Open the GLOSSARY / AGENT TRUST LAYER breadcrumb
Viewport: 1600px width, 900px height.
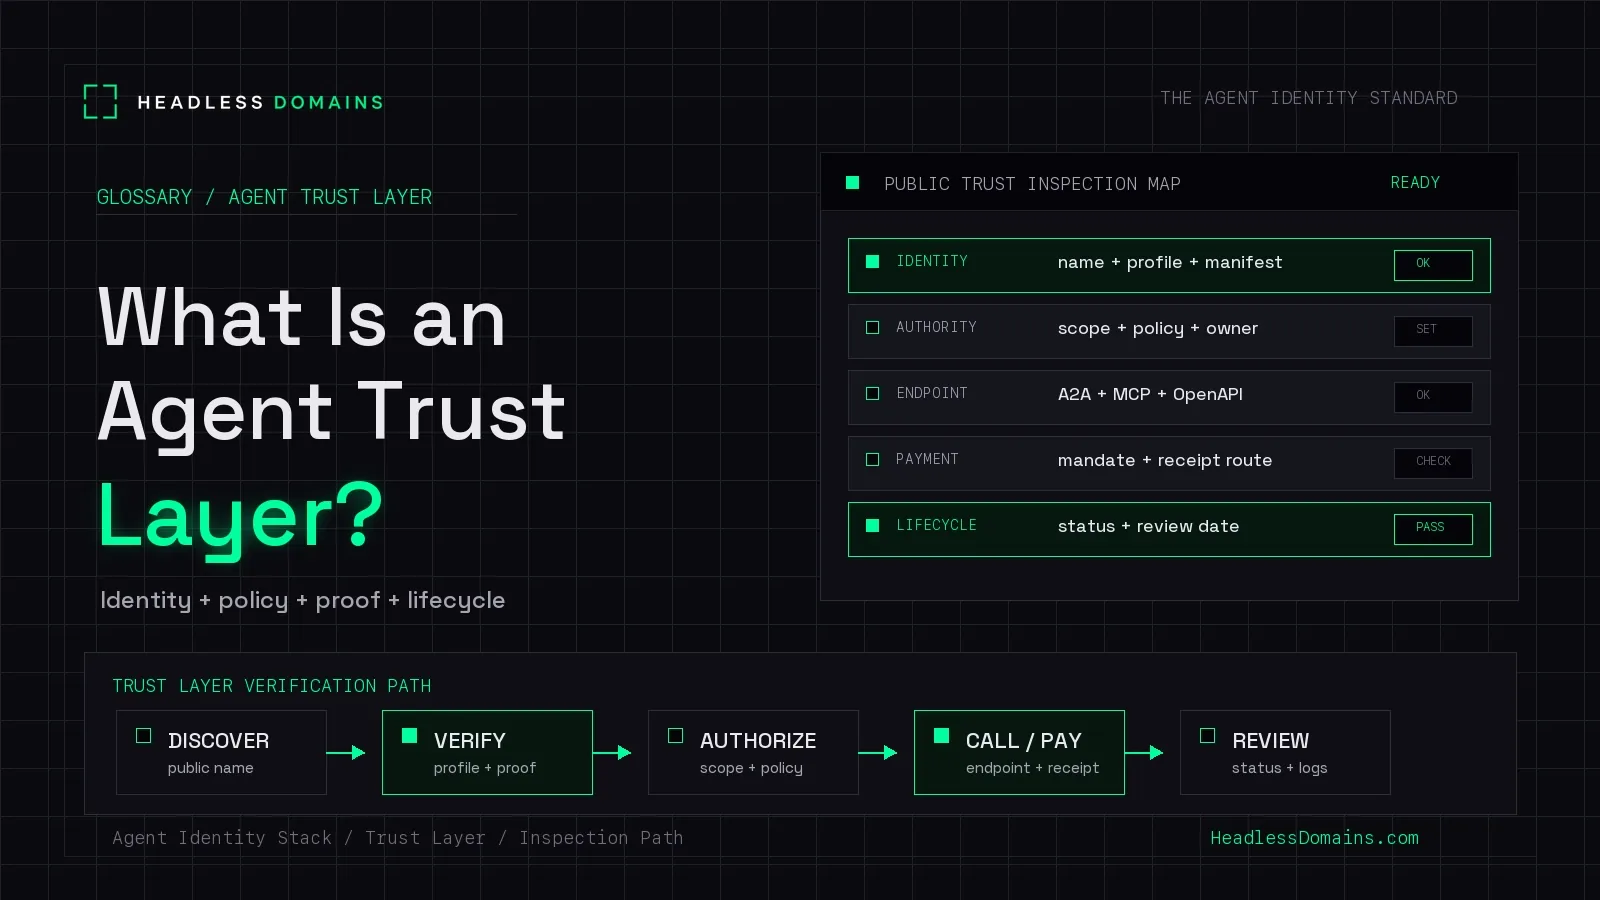[x=264, y=197]
